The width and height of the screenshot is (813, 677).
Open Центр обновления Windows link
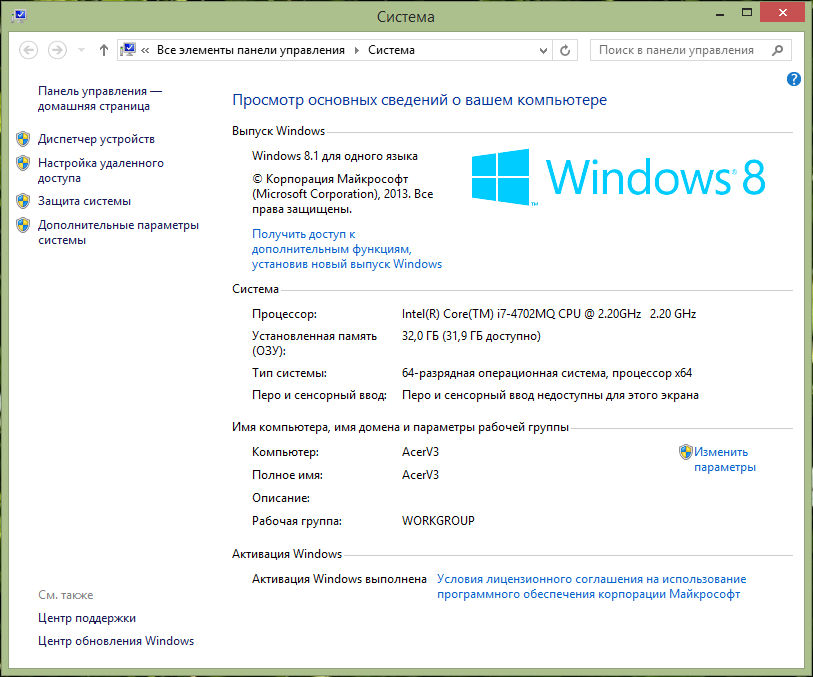pyautogui.click(x=116, y=641)
